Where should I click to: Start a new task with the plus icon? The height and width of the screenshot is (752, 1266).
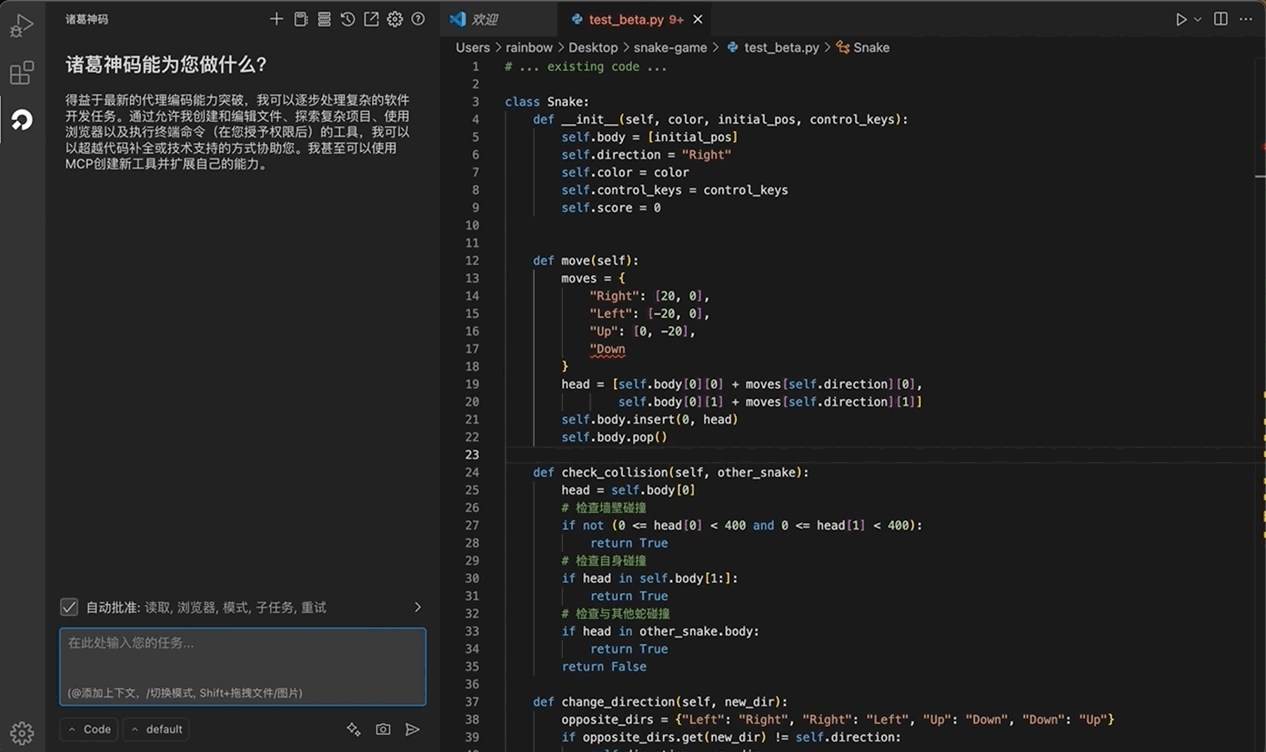(x=277, y=19)
